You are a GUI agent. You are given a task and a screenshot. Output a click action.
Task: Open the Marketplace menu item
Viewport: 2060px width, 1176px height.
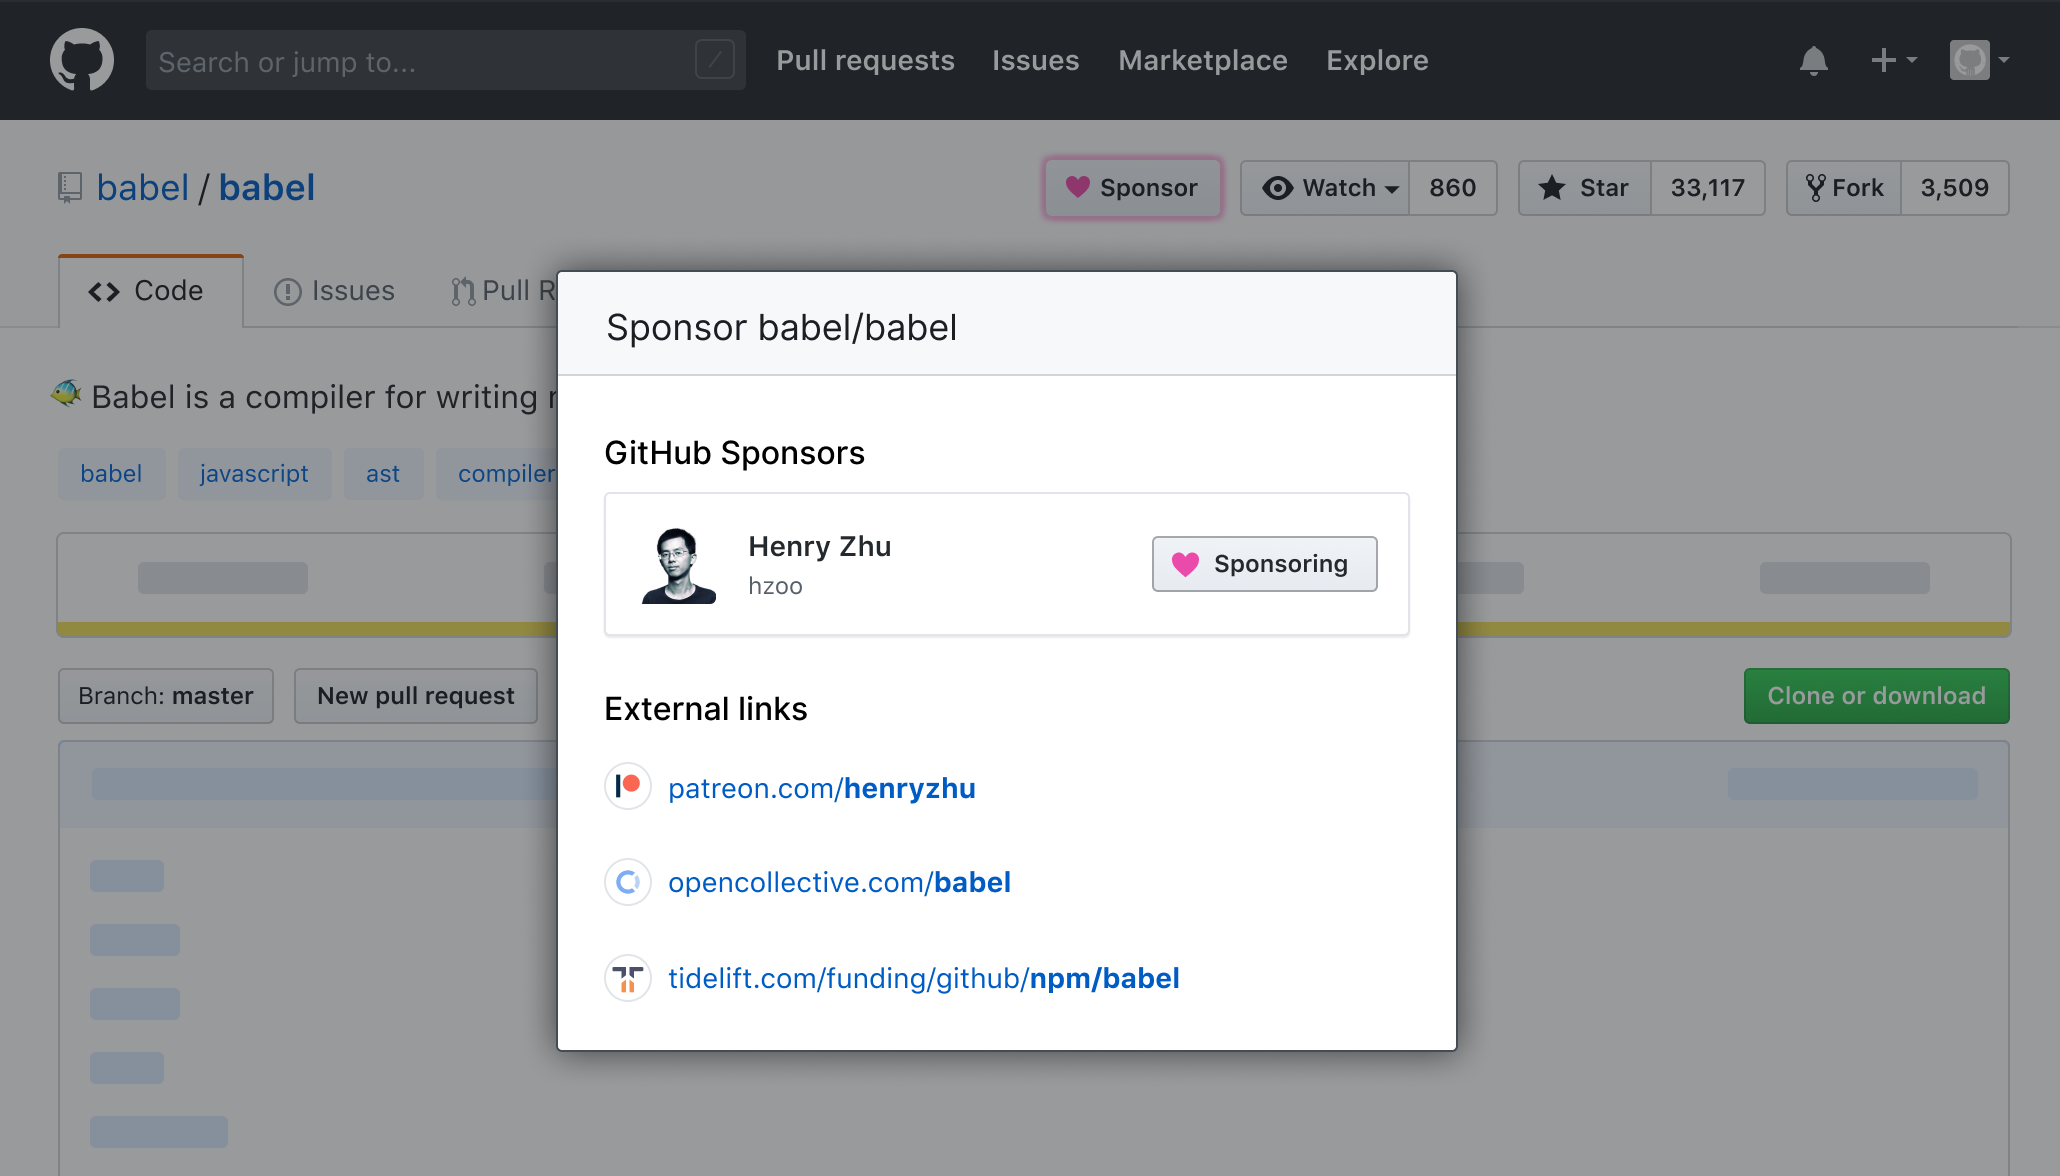click(1202, 60)
